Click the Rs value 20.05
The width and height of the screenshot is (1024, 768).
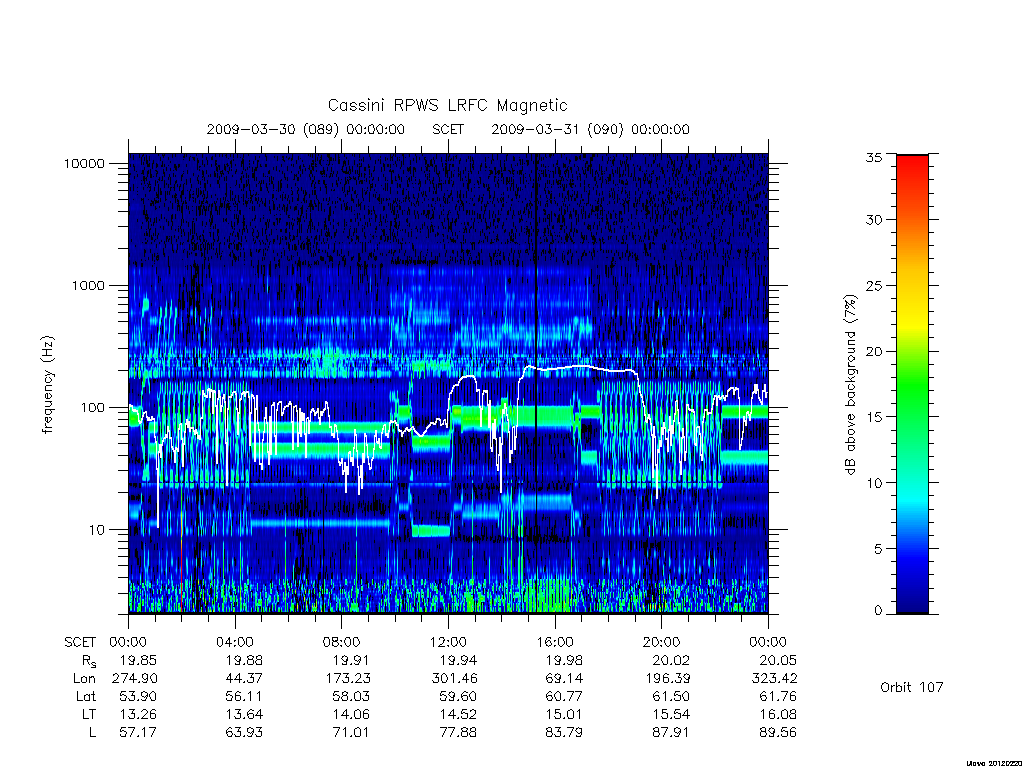tap(778, 660)
